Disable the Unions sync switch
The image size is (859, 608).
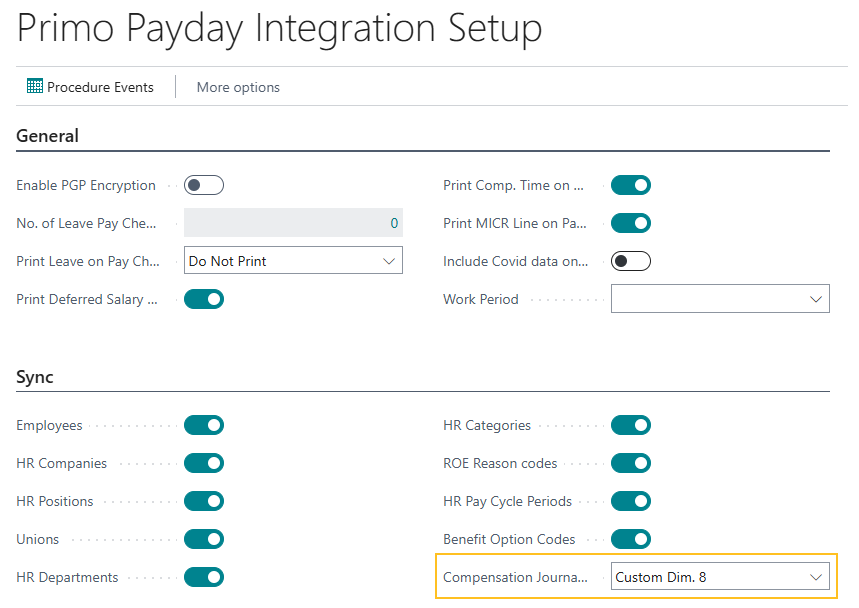[203, 539]
